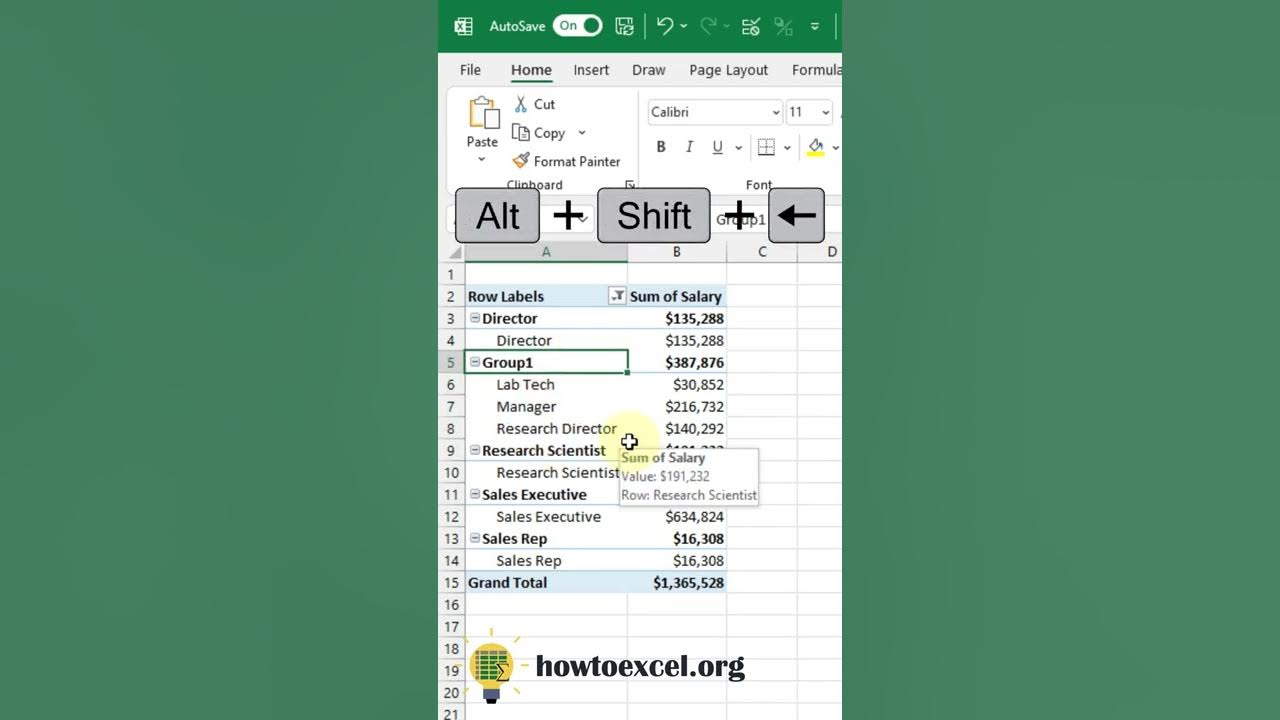
Task: Cut the selection with scissors icon
Action: point(520,104)
